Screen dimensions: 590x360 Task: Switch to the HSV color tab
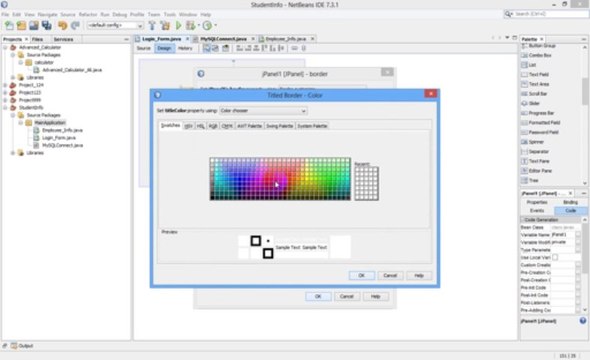pos(189,126)
